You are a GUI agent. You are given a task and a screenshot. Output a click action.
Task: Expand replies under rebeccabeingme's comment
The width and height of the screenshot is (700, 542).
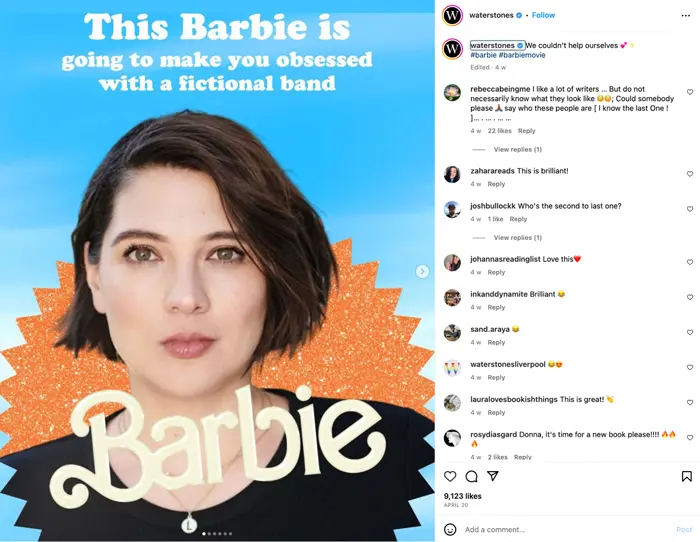517,149
